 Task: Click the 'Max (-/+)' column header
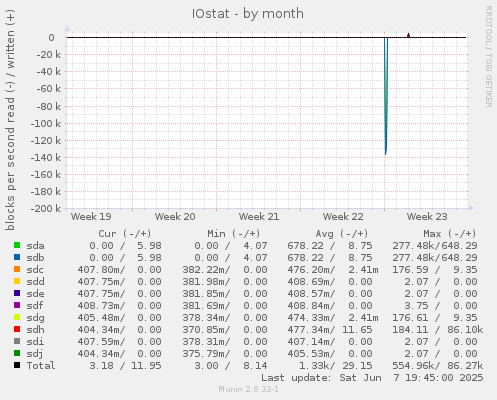pos(450,234)
